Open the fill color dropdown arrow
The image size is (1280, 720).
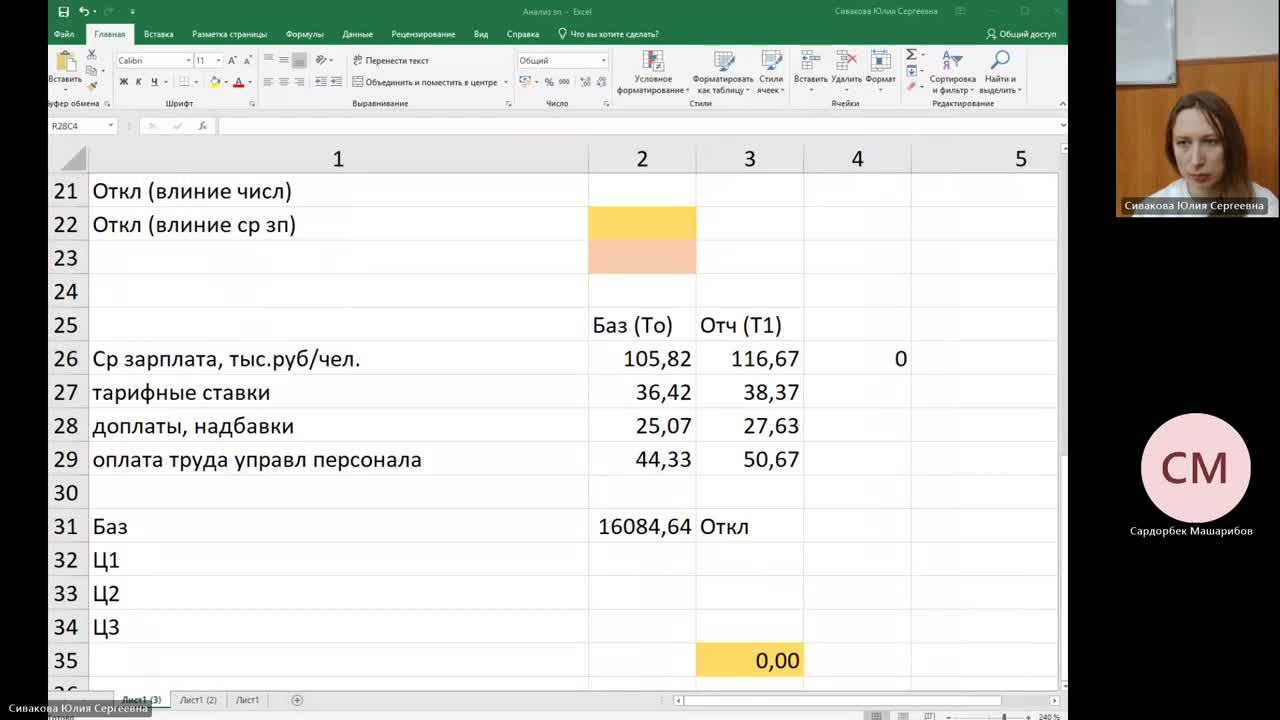tap(226, 82)
